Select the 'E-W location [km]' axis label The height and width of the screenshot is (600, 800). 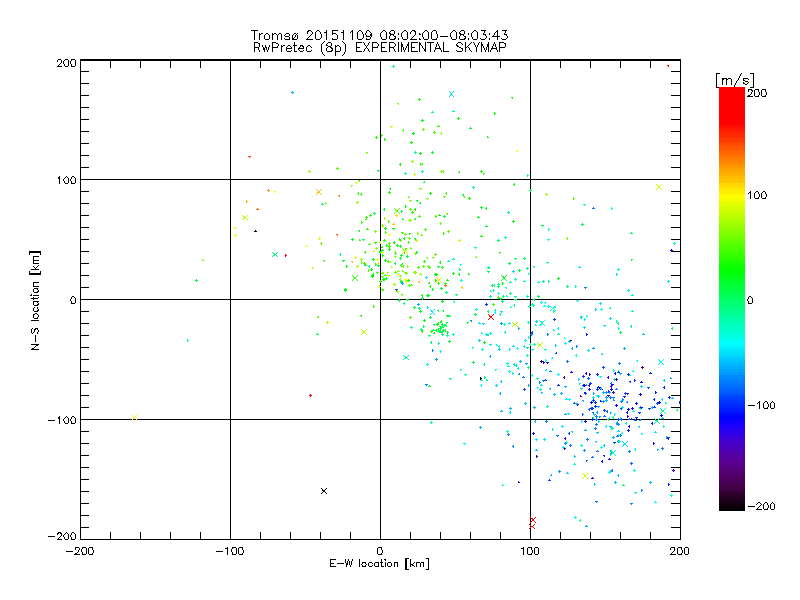click(379, 564)
